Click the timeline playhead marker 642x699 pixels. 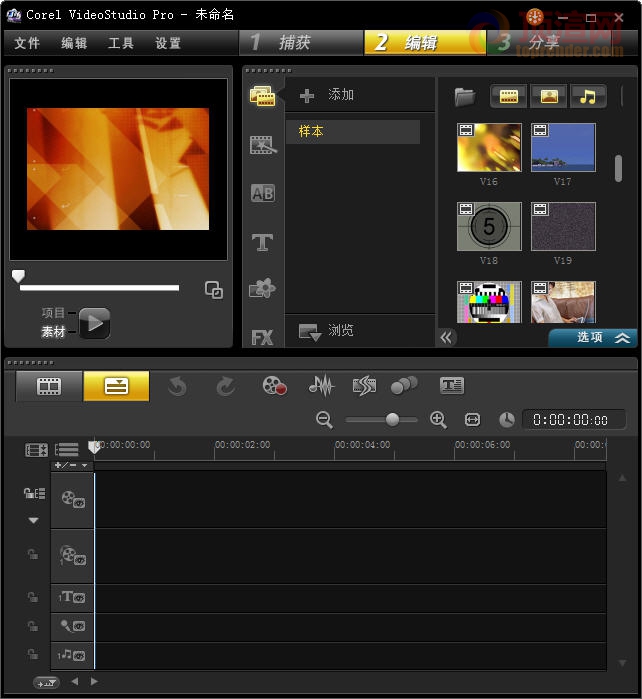point(94,447)
